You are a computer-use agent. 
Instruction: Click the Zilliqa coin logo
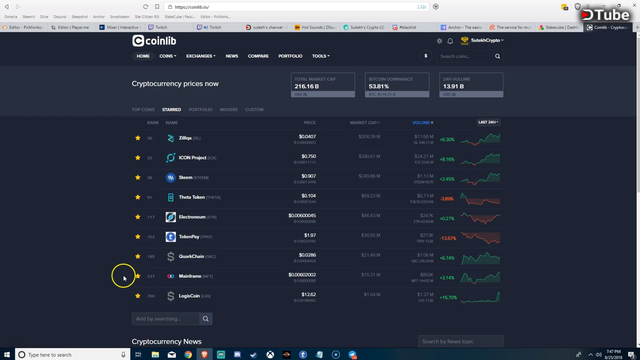click(171, 138)
